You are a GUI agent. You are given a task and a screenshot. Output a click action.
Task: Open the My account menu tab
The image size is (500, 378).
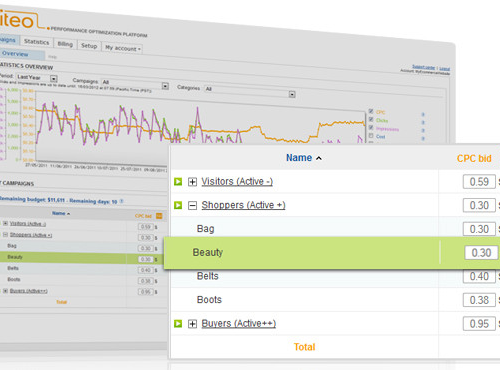123,48
